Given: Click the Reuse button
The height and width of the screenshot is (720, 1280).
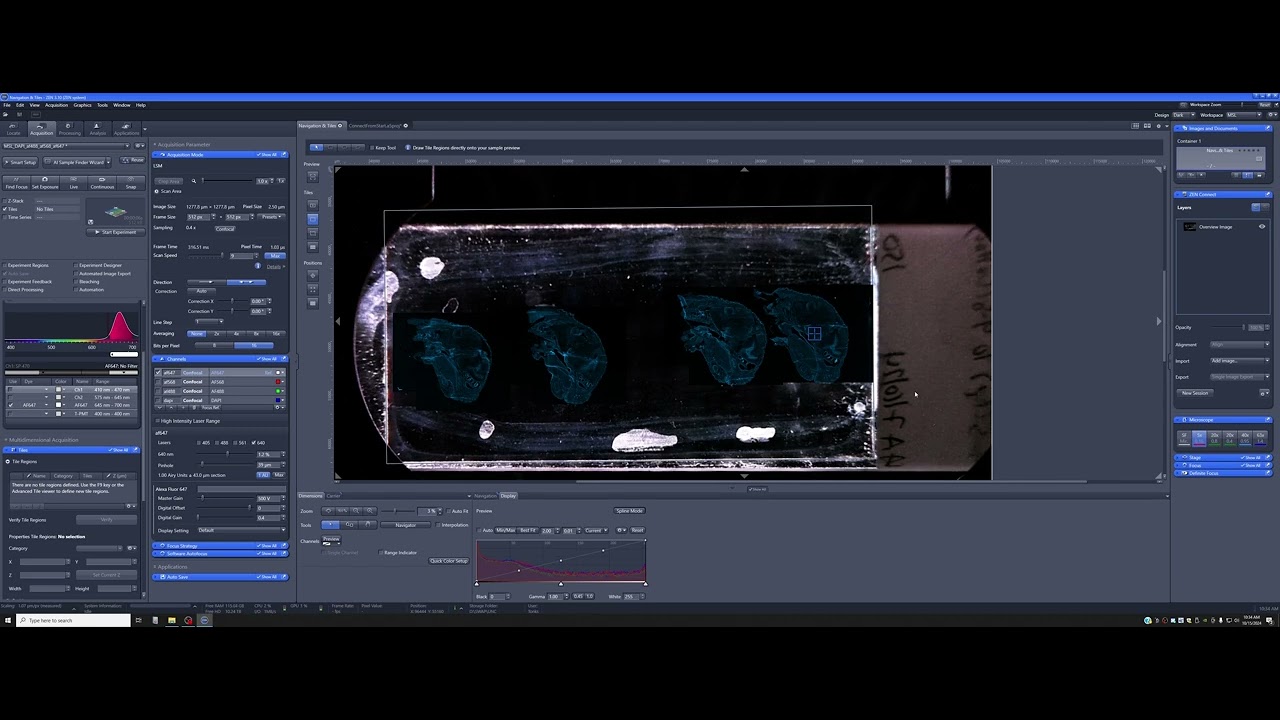Looking at the screenshot, I should point(134,160).
